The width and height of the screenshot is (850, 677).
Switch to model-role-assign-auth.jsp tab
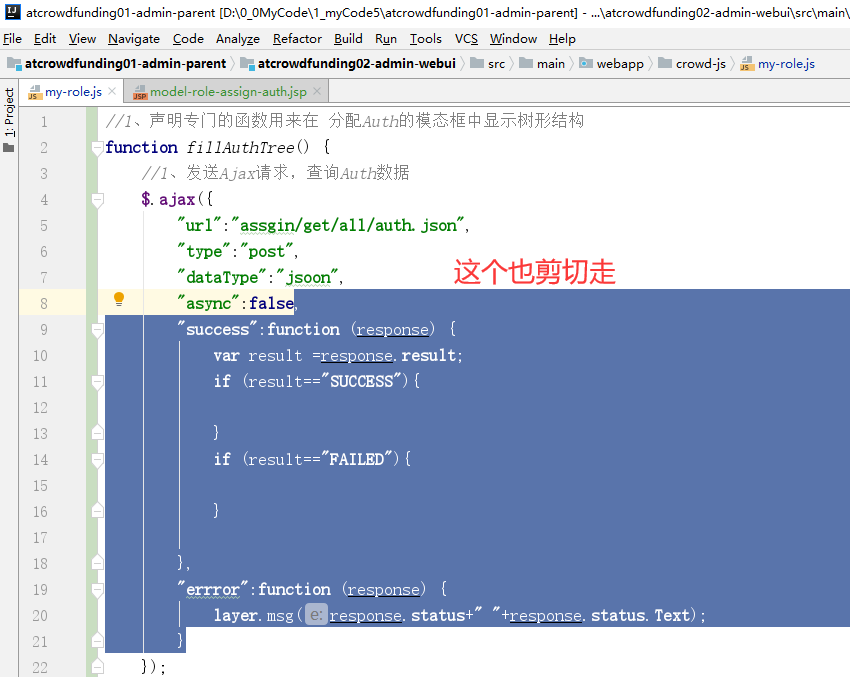coord(228,92)
